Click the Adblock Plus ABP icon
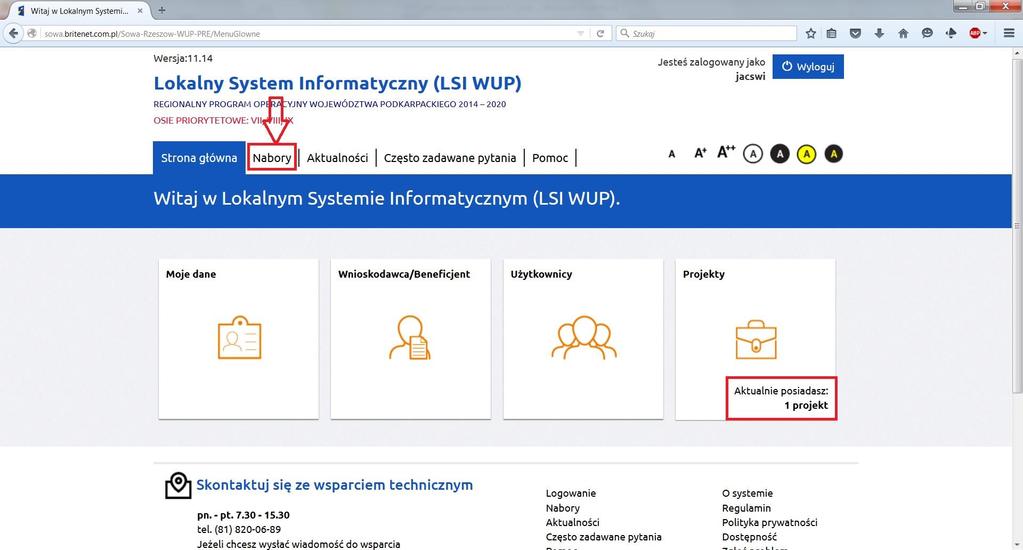Viewport: 1023px width, 550px height. click(975, 33)
